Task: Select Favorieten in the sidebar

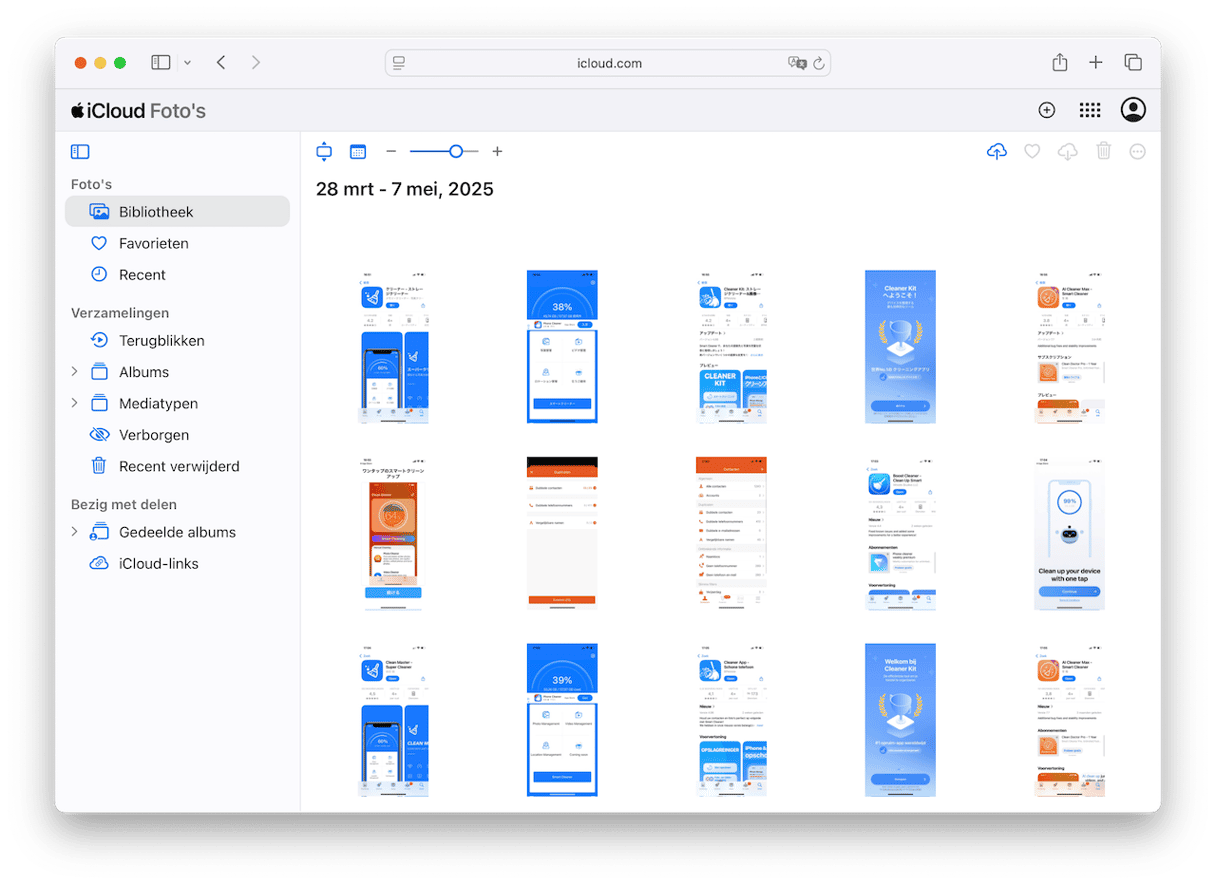Action: (153, 243)
